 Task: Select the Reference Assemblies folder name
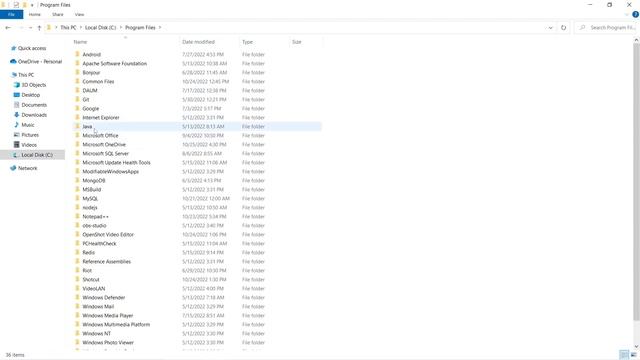point(107,262)
